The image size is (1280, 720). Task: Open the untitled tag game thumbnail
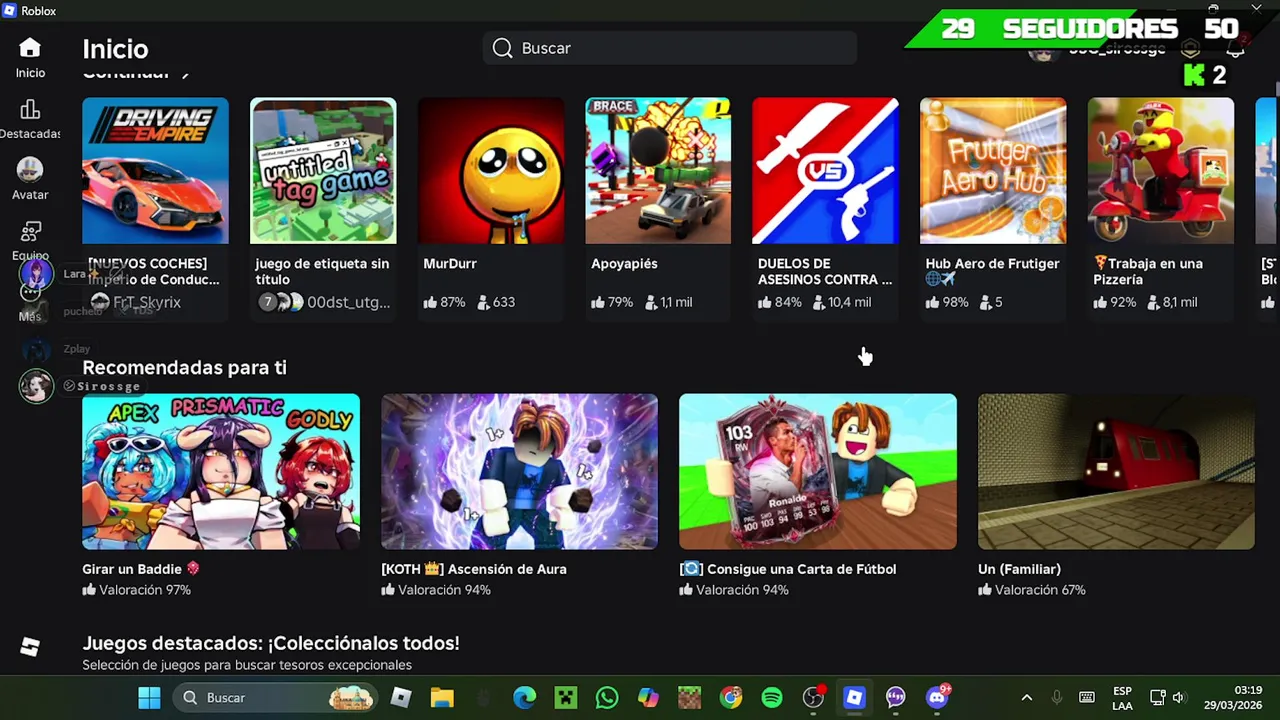click(x=323, y=171)
